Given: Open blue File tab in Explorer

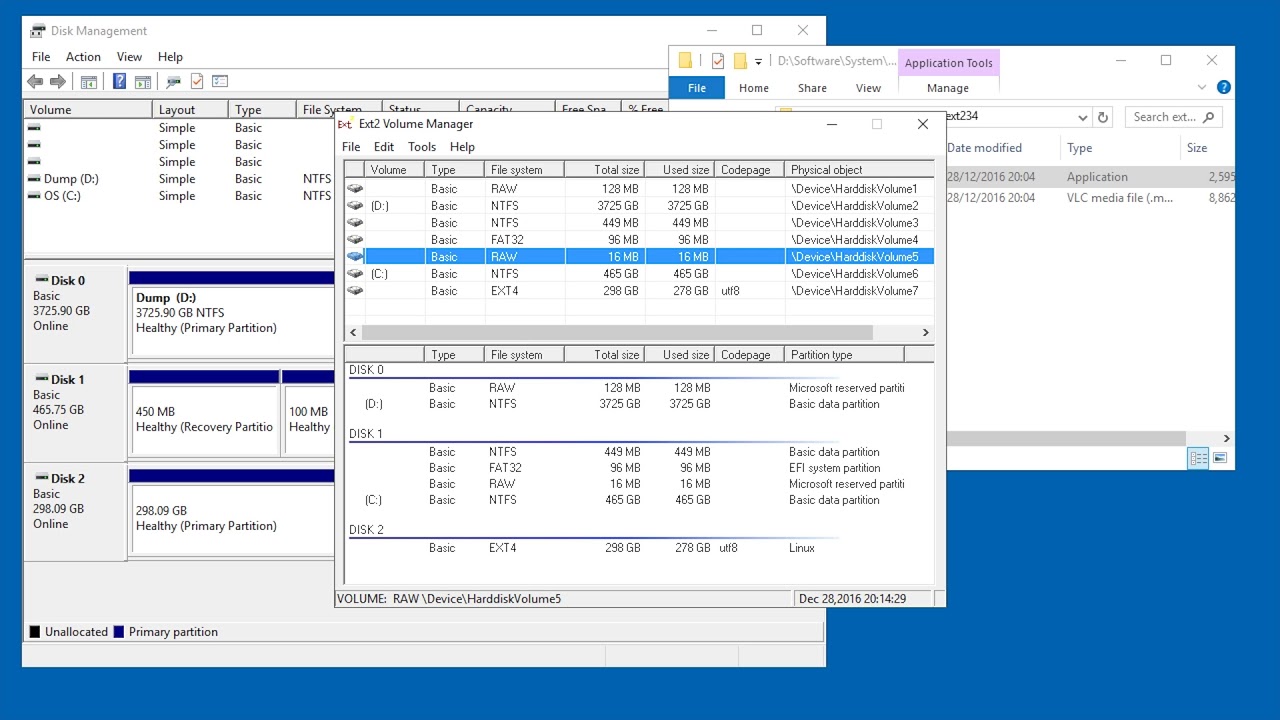Looking at the screenshot, I should (x=697, y=88).
